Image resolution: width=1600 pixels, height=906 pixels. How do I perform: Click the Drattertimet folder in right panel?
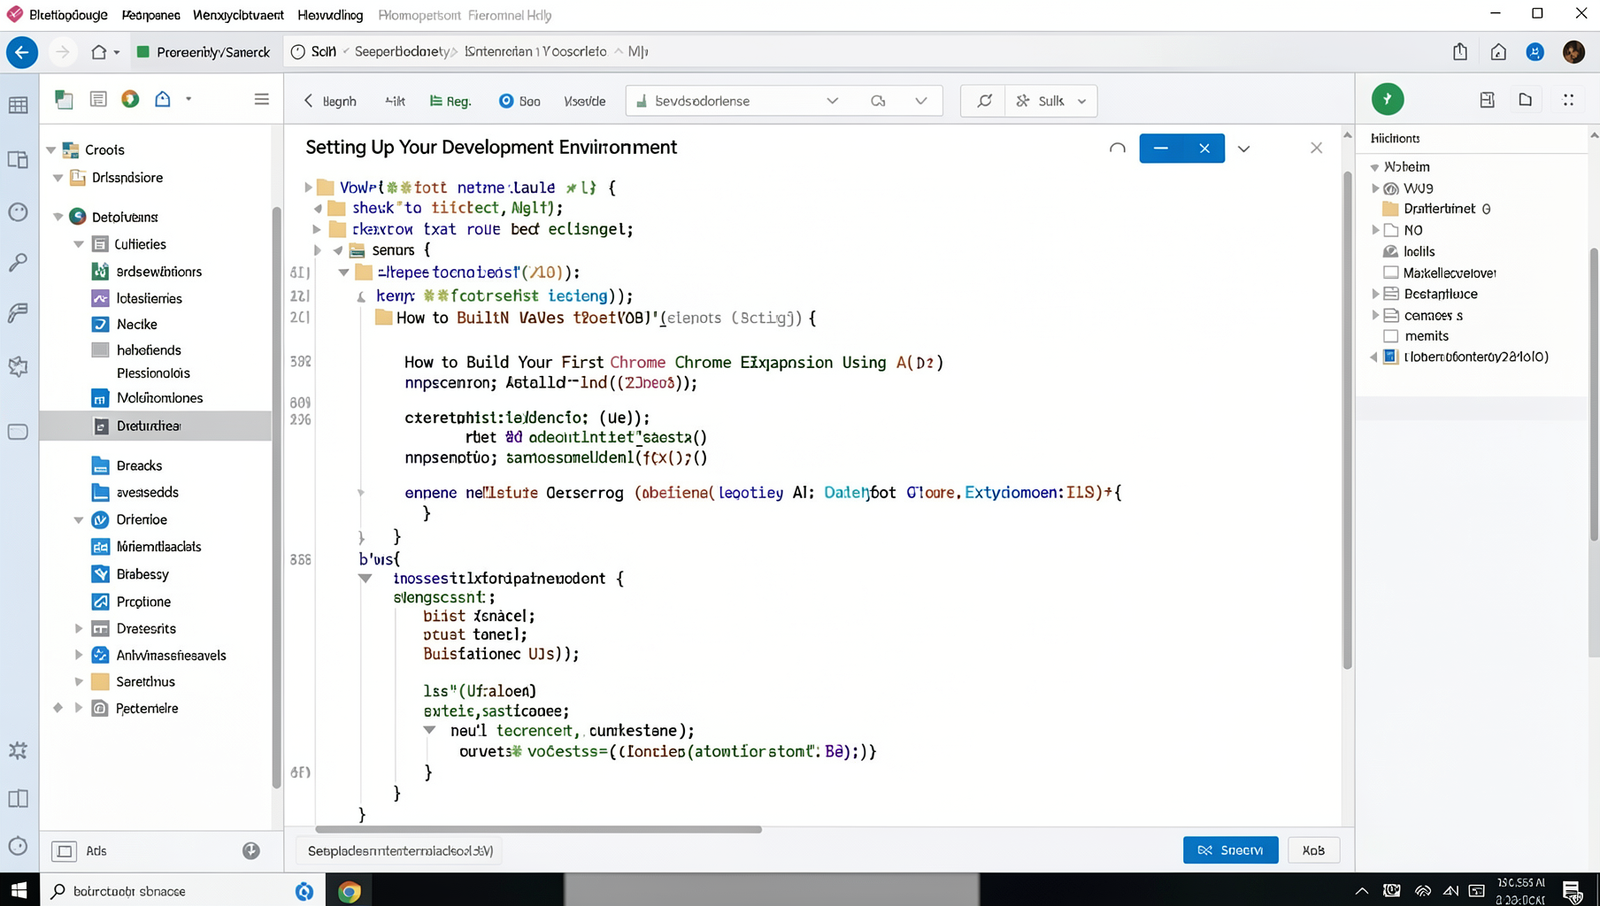1436,209
